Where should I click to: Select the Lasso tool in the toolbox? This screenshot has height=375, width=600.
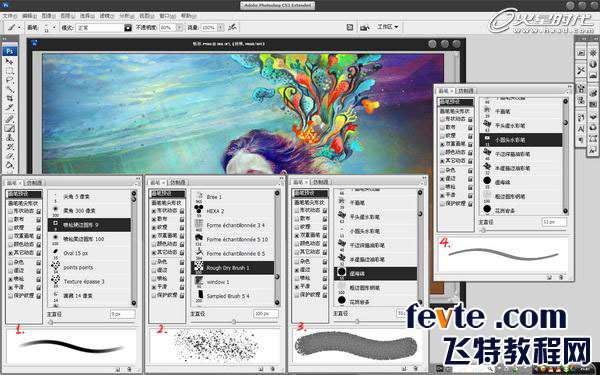[10, 80]
